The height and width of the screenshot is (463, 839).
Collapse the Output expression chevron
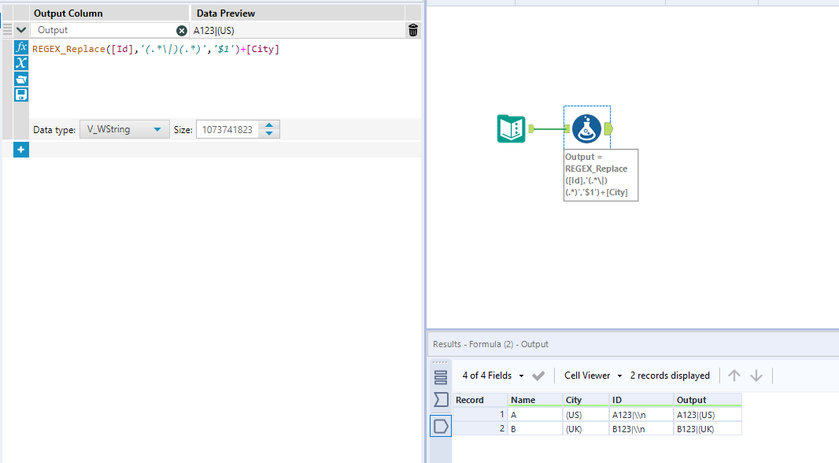(x=21, y=30)
